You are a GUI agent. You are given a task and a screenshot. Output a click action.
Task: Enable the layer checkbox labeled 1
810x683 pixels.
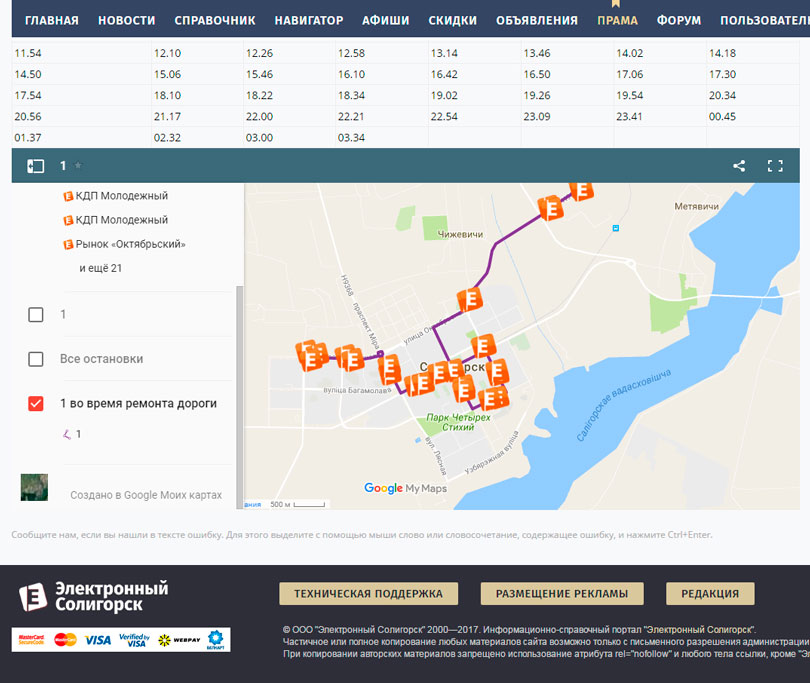36,314
